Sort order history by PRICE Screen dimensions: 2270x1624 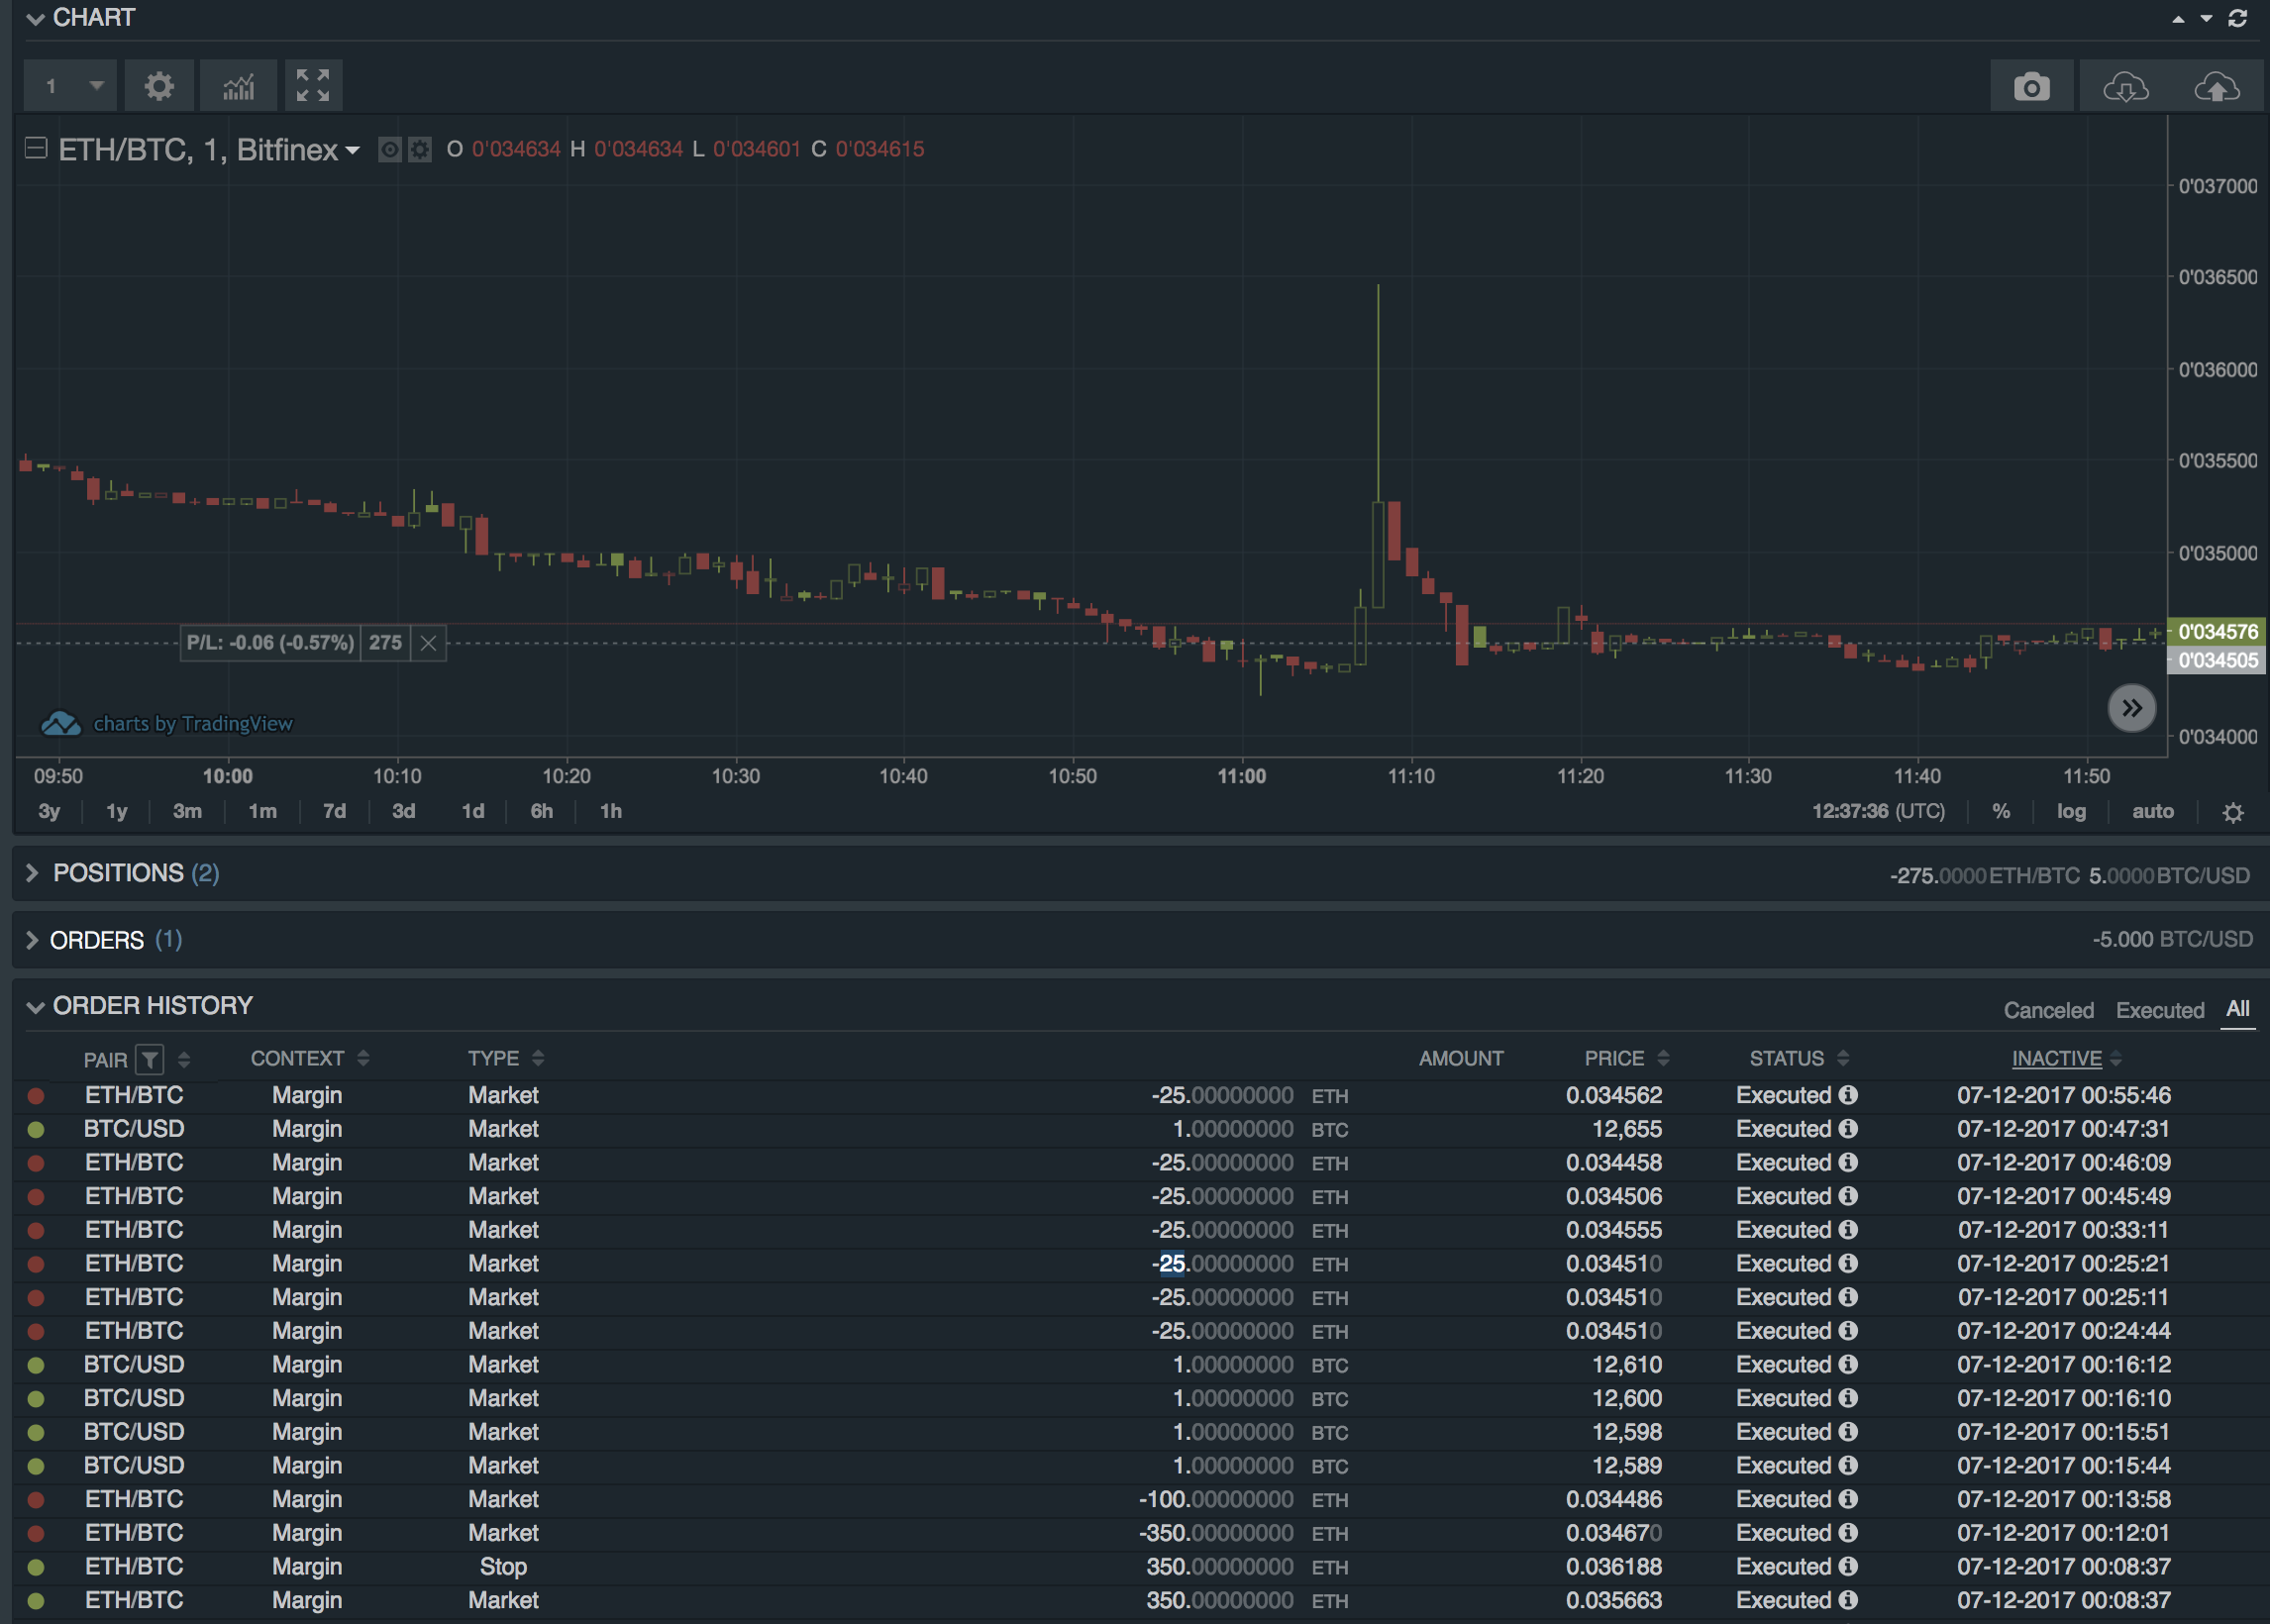tap(1663, 1059)
